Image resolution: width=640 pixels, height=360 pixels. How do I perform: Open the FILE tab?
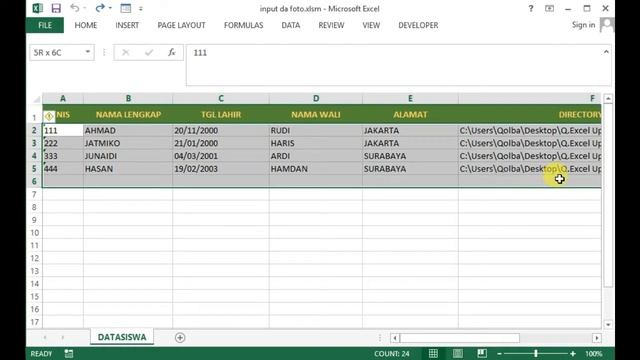coord(45,25)
